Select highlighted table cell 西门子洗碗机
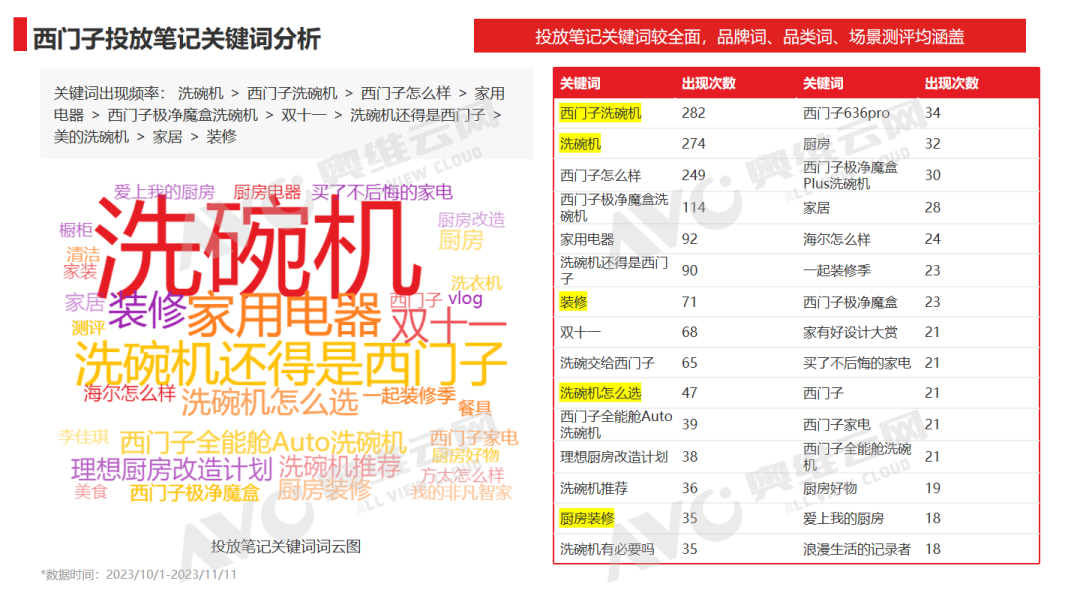 [600, 113]
